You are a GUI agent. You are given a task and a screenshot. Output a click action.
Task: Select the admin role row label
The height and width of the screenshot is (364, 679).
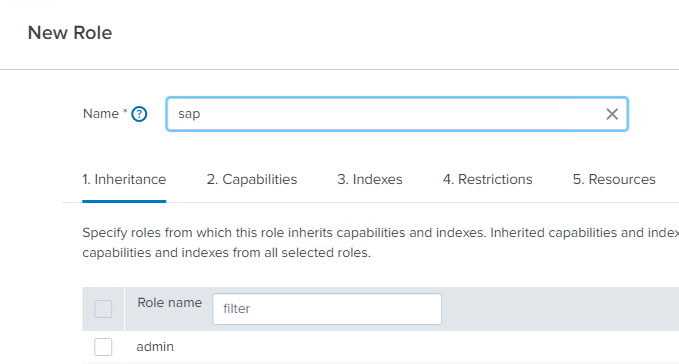coord(155,347)
